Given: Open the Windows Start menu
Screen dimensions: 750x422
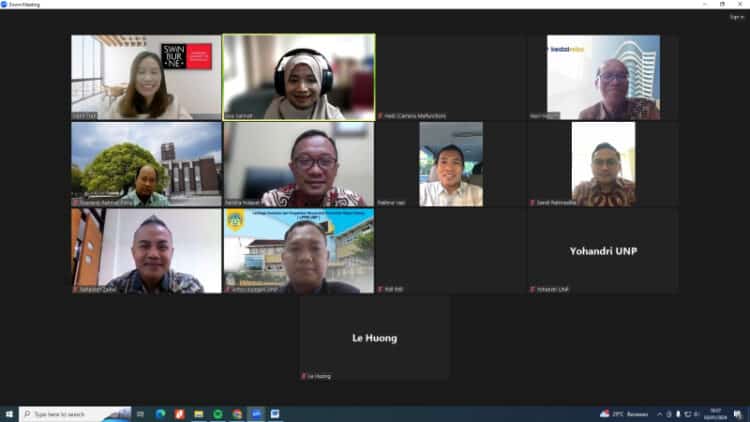Looking at the screenshot, I should tap(9, 414).
